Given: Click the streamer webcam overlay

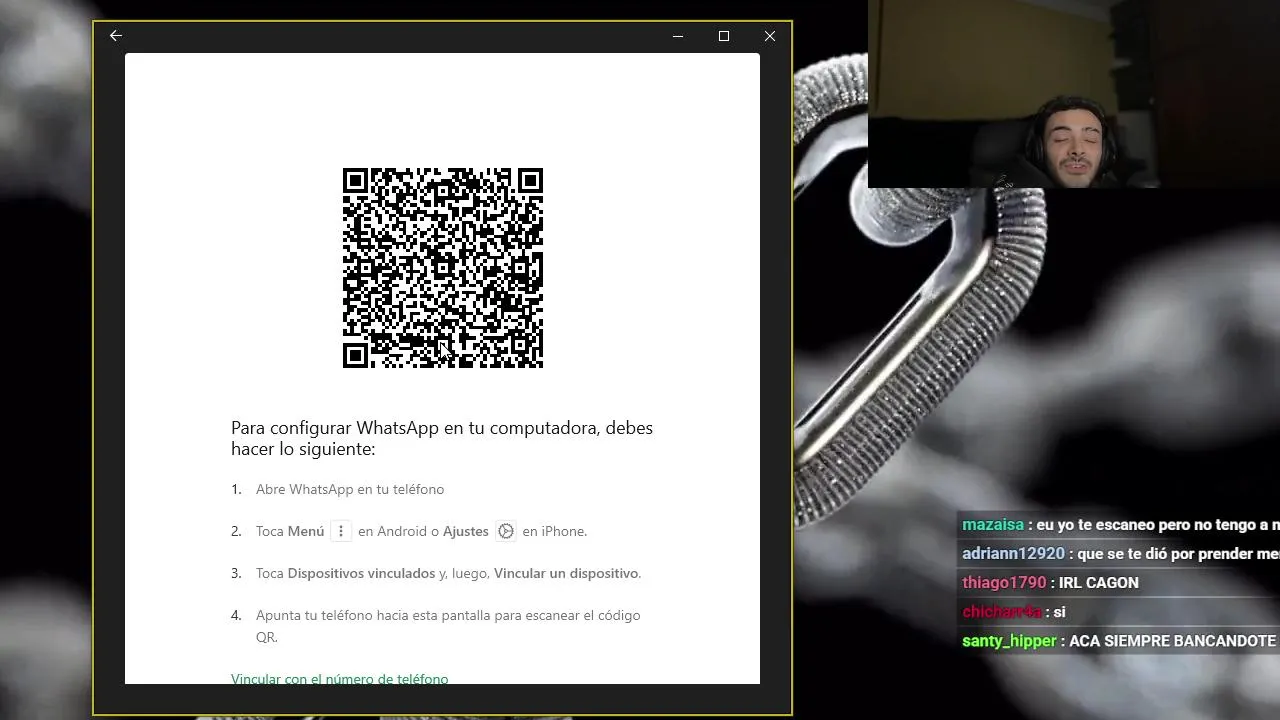Looking at the screenshot, I should click(1074, 94).
